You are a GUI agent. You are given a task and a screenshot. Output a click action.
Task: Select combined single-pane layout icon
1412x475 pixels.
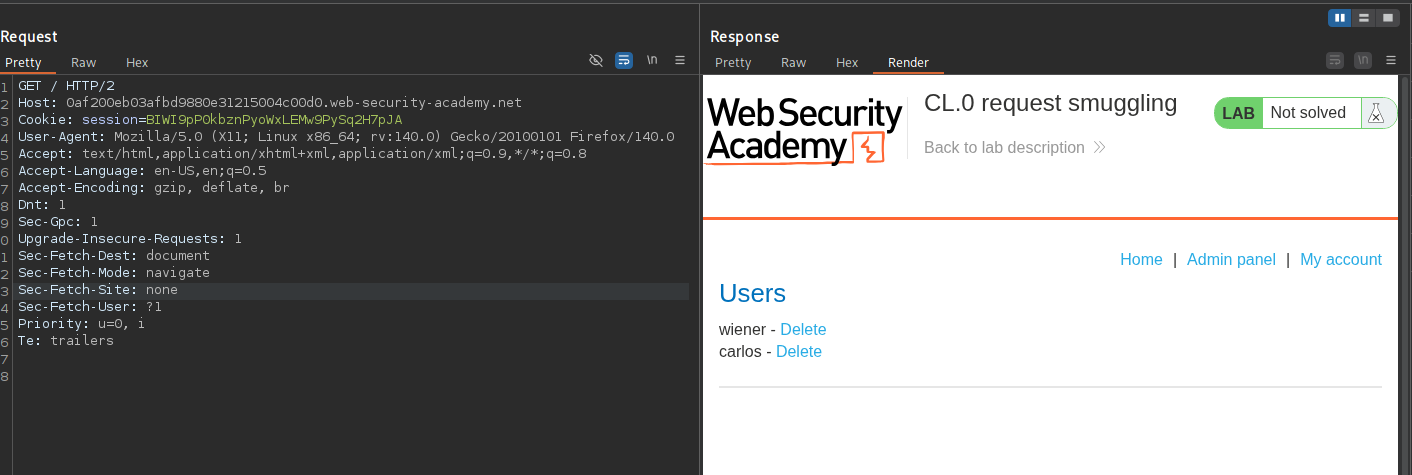(1388, 18)
